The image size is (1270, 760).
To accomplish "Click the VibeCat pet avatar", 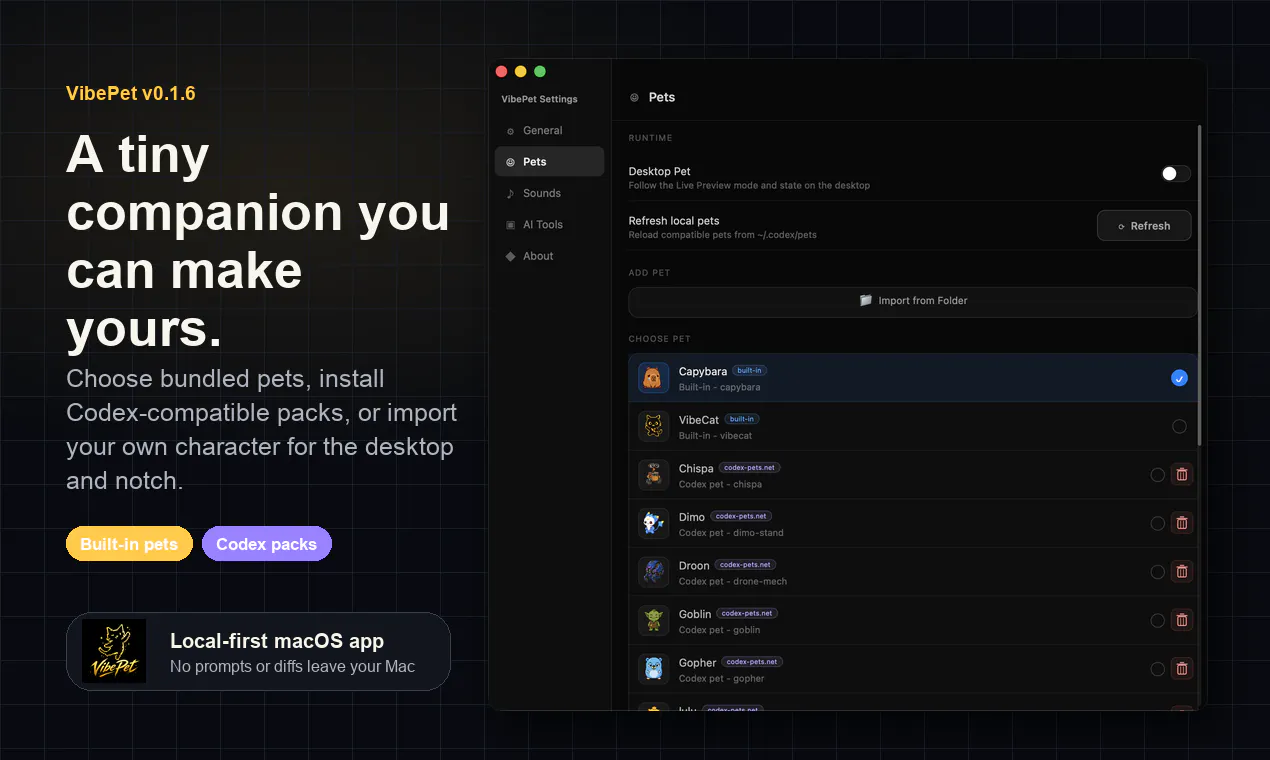I will click(654, 427).
